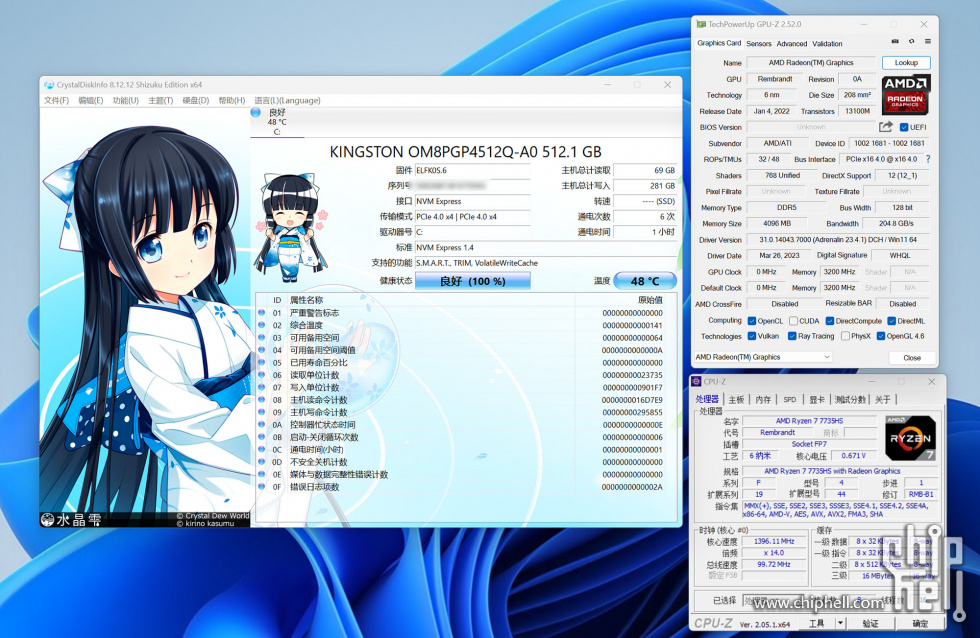The width and height of the screenshot is (980, 638).
Task: Open the AMD Radeon(TM) Graphics GPU selector dropdown
Action: pyautogui.click(x=762, y=357)
